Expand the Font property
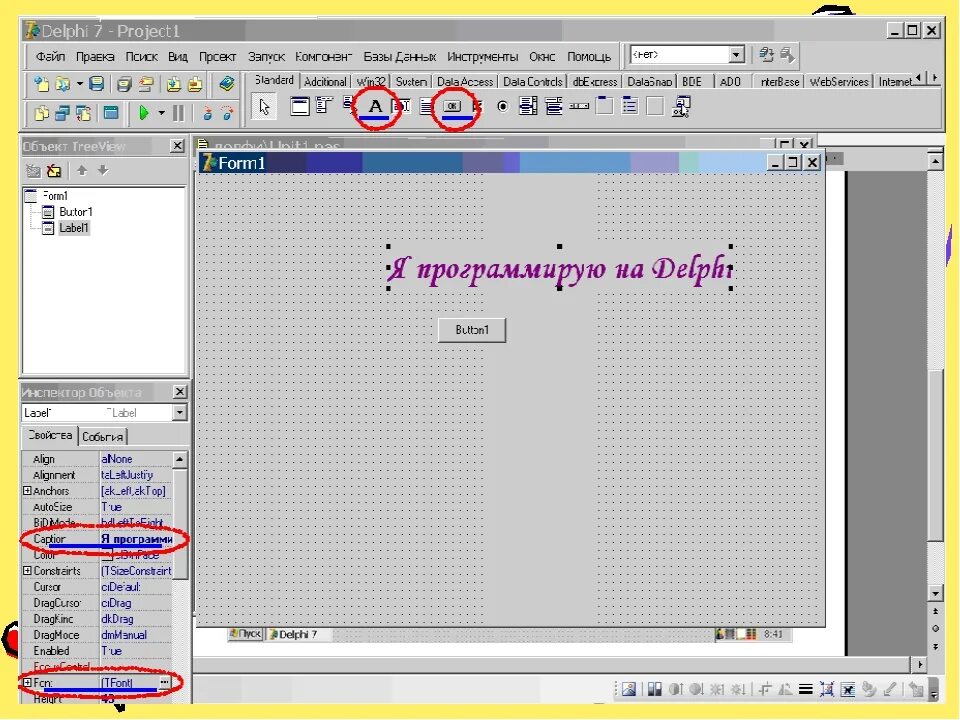Viewport: 960px width, 720px height. point(27,682)
